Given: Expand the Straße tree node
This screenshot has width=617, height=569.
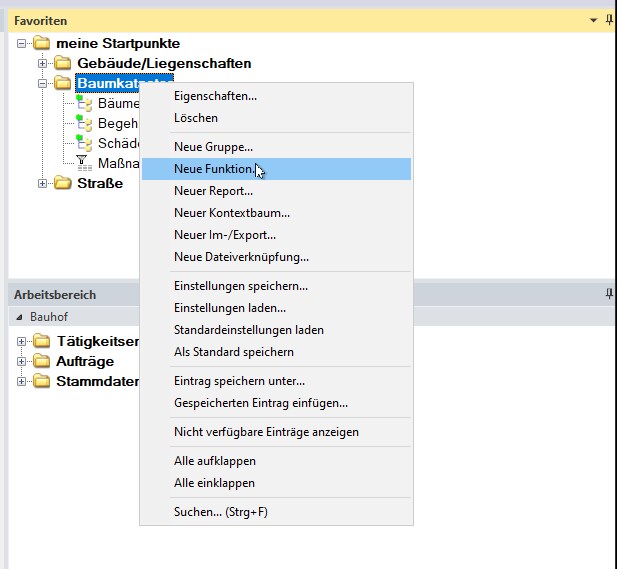Looking at the screenshot, I should pyautogui.click(x=43, y=183).
